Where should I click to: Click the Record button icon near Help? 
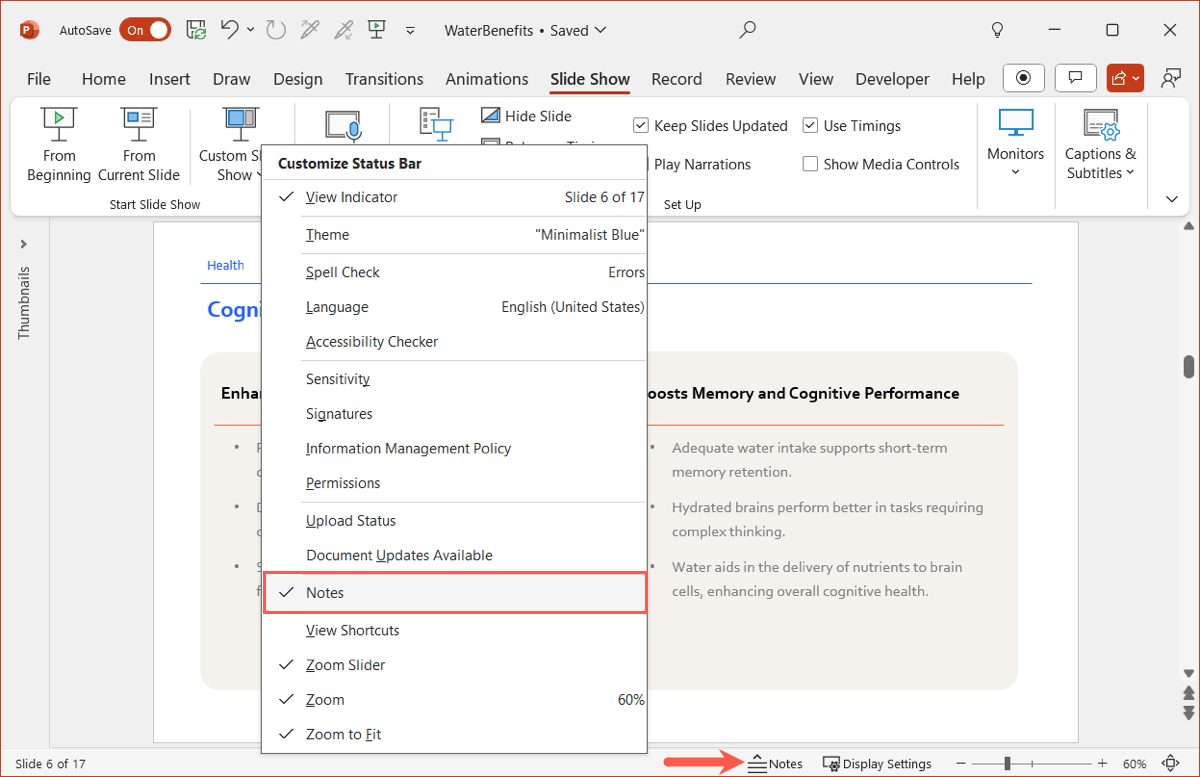(x=1024, y=78)
